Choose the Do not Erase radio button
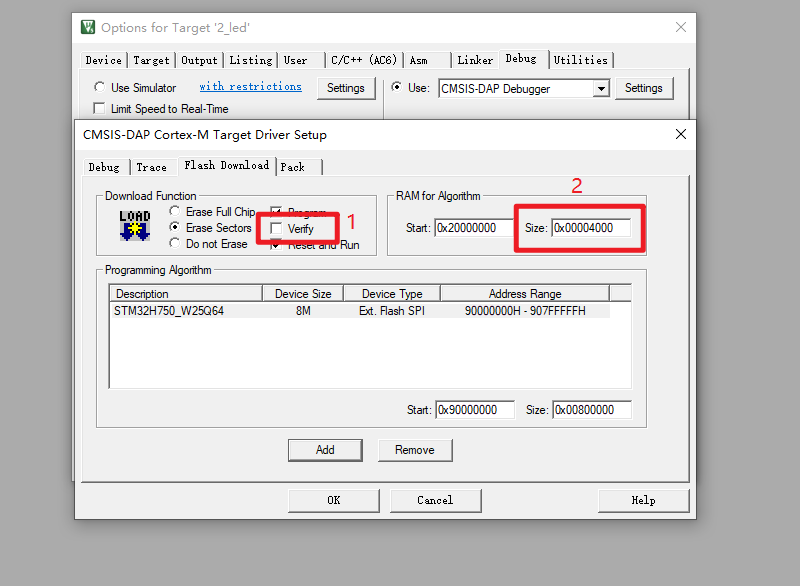The height and width of the screenshot is (586, 800). [x=176, y=243]
